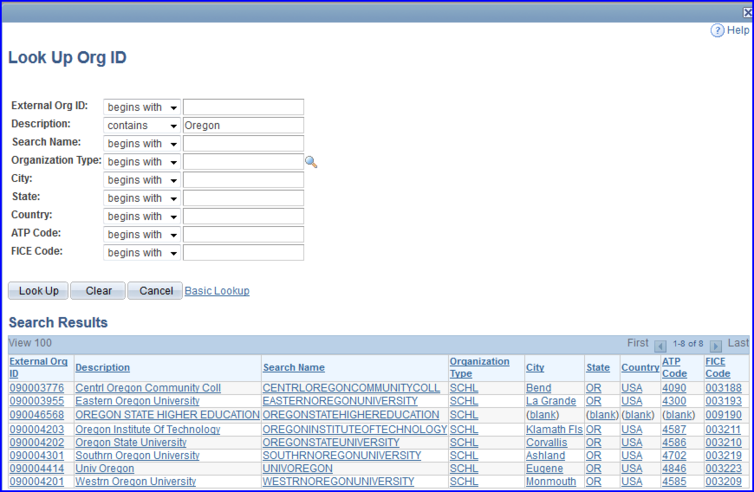
Task: Sort by FICE Code column header
Action: click(x=717, y=367)
